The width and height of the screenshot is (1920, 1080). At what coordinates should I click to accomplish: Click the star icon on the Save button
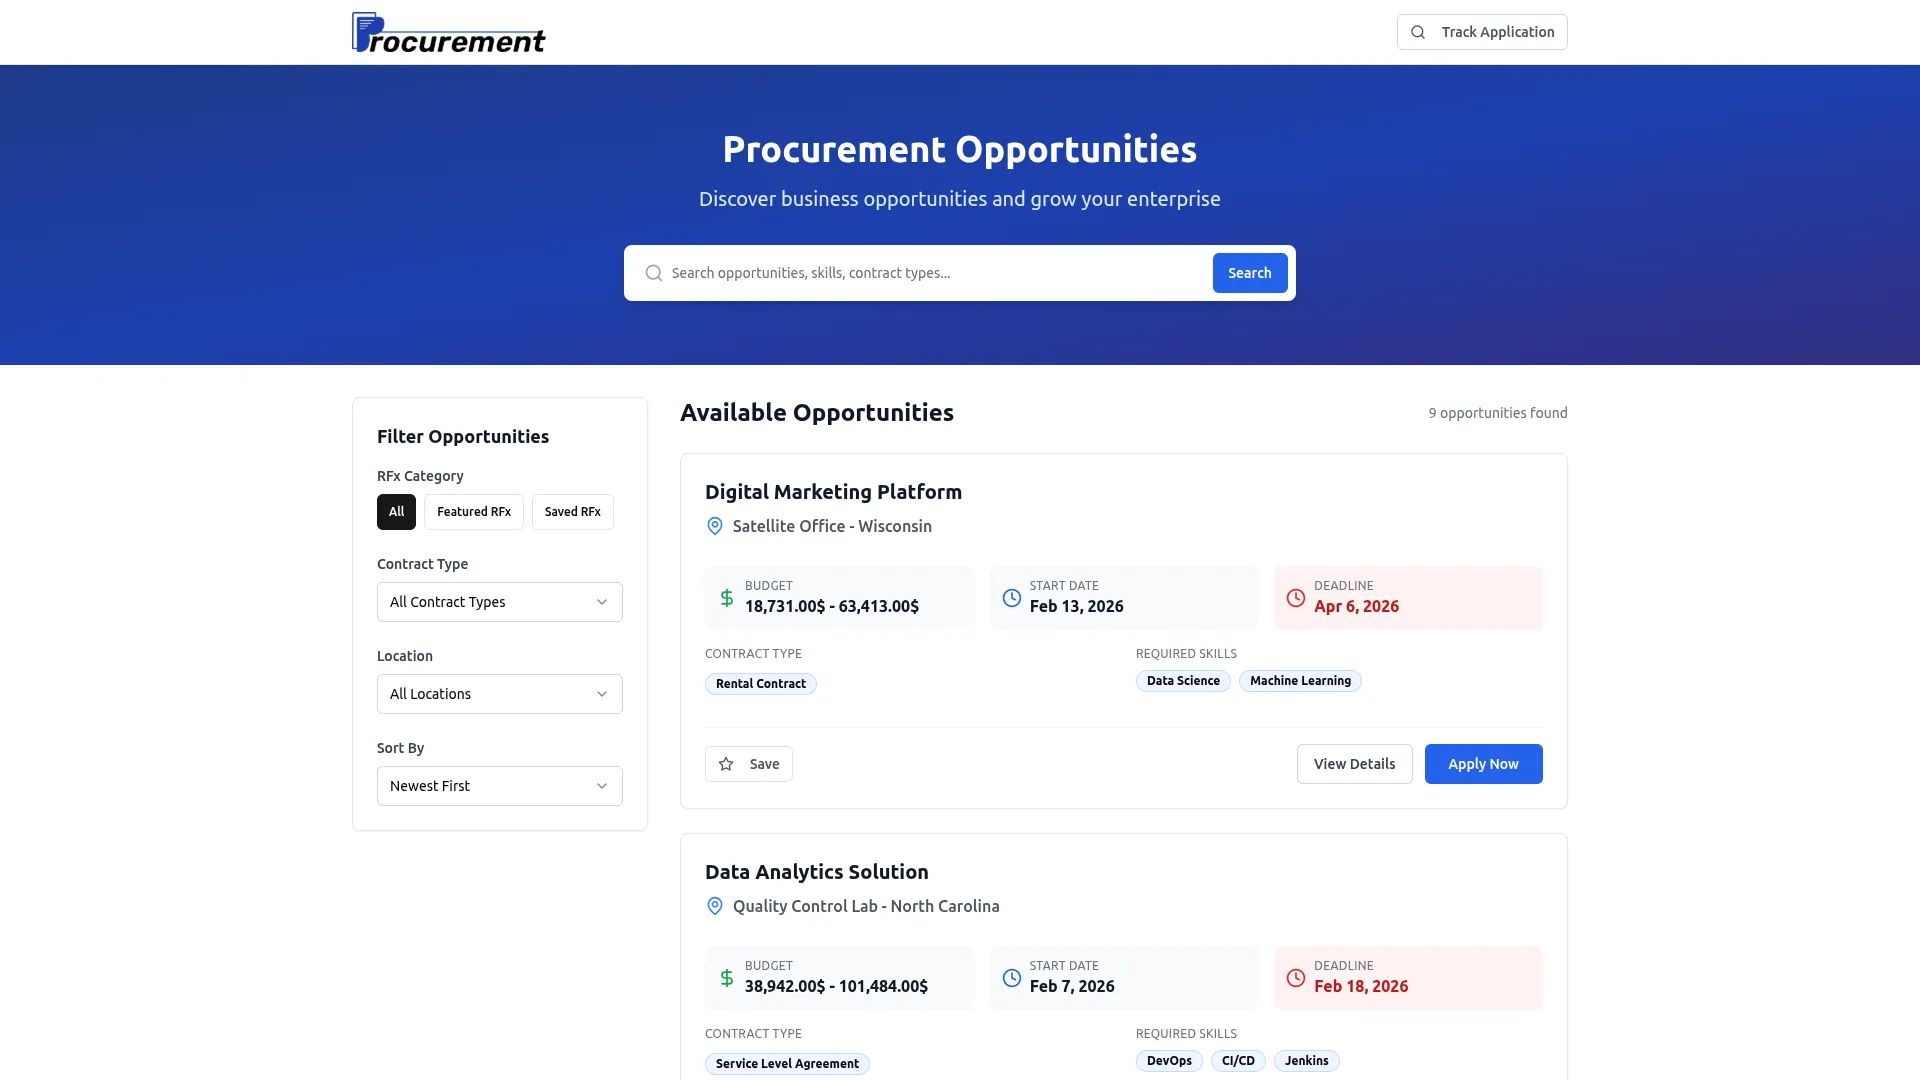click(x=726, y=763)
